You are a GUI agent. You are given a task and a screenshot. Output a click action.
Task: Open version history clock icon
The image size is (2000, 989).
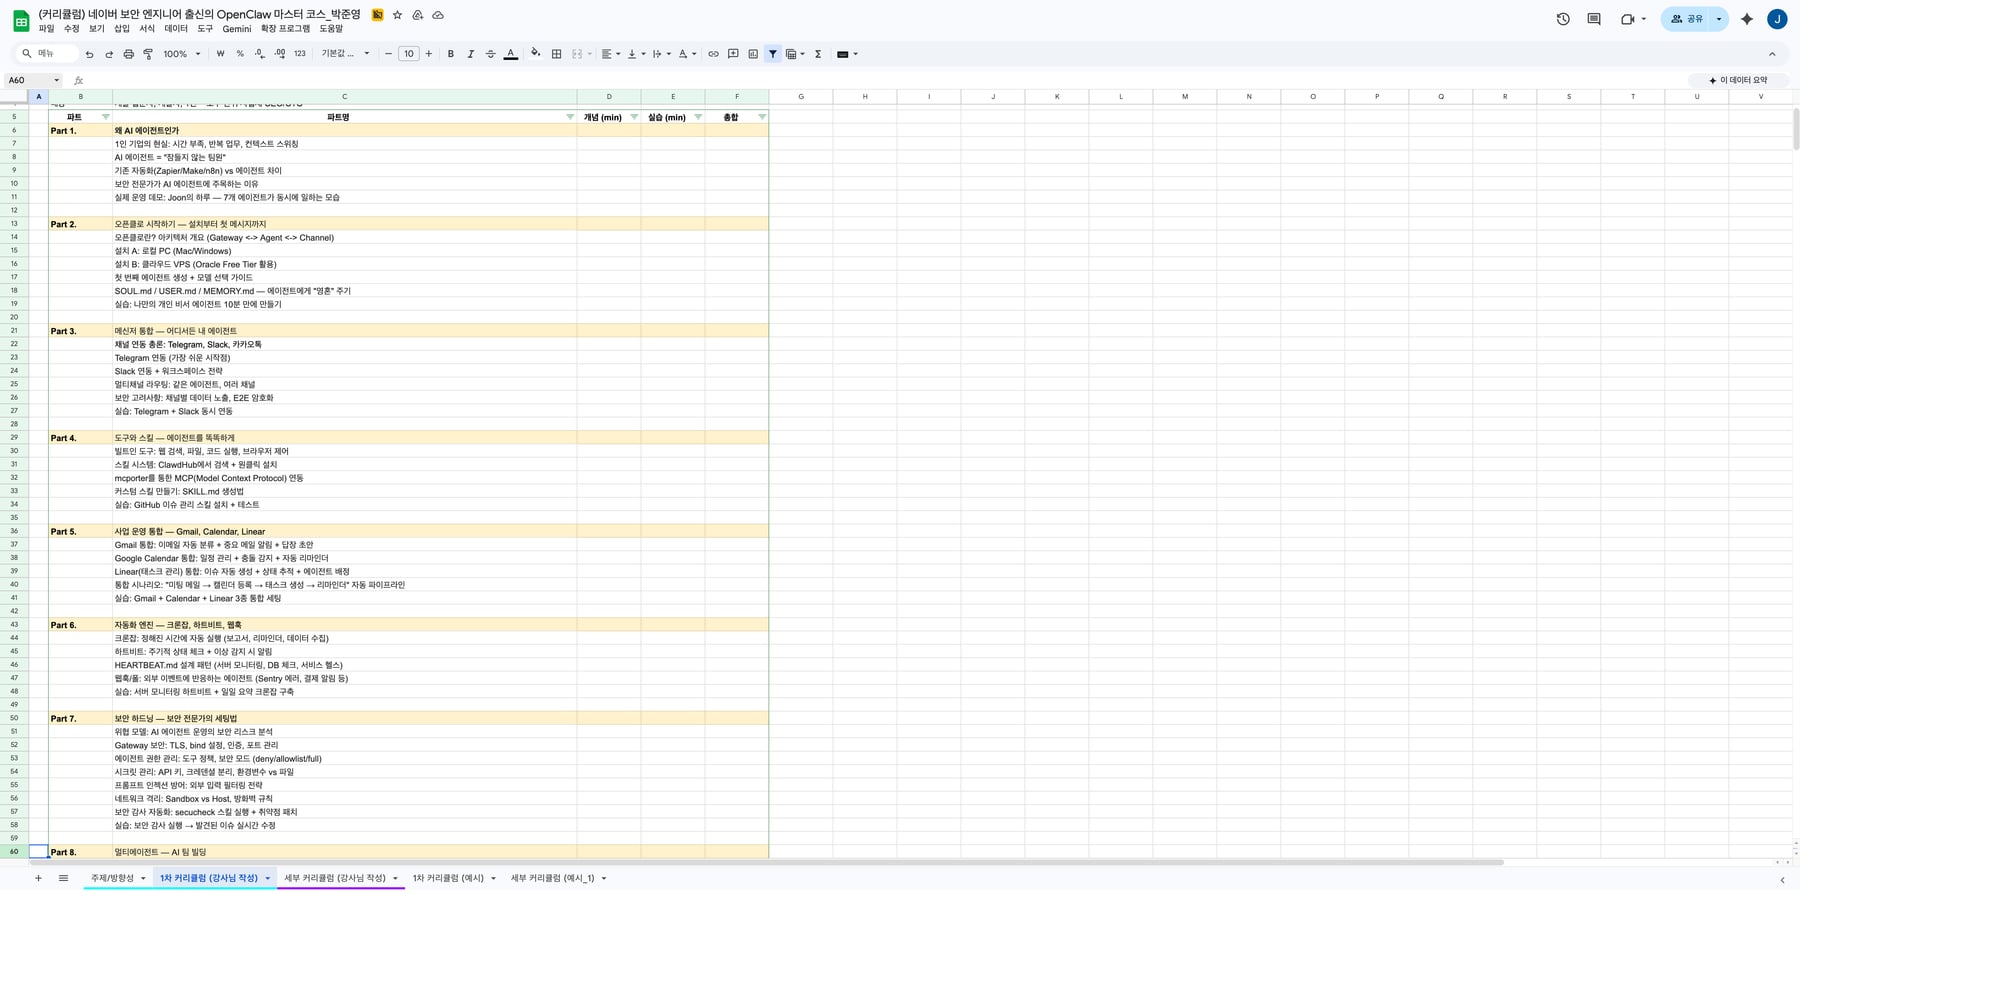coord(1563,19)
